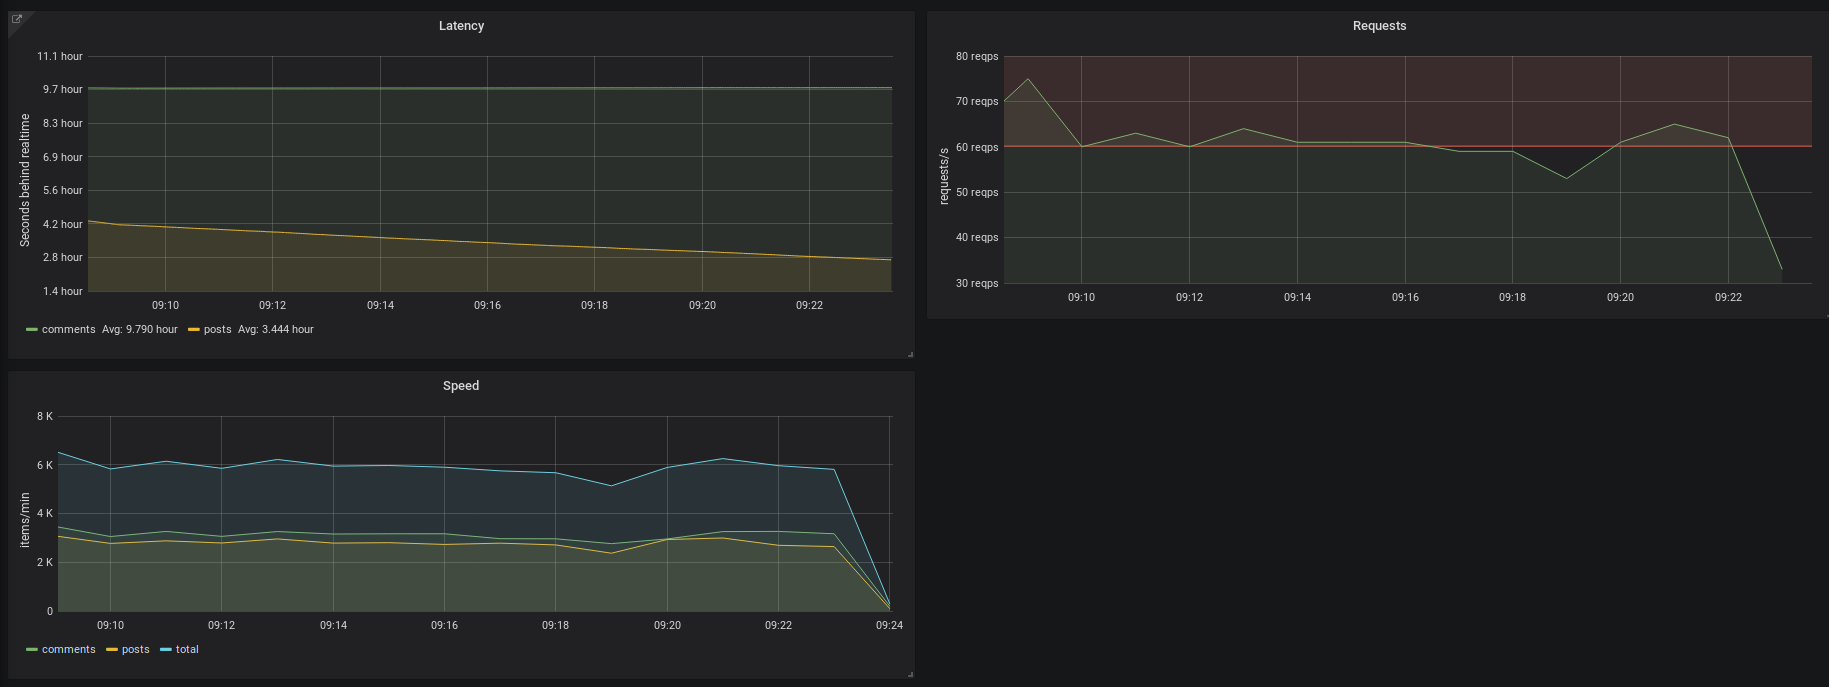Click yellow swatch beside posts in Speed legend

112,649
